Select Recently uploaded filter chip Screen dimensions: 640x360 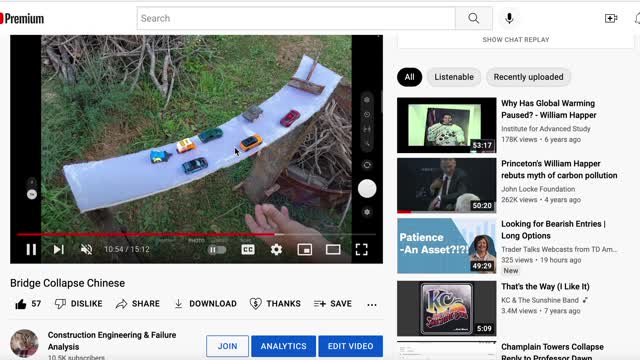pyautogui.click(x=528, y=77)
